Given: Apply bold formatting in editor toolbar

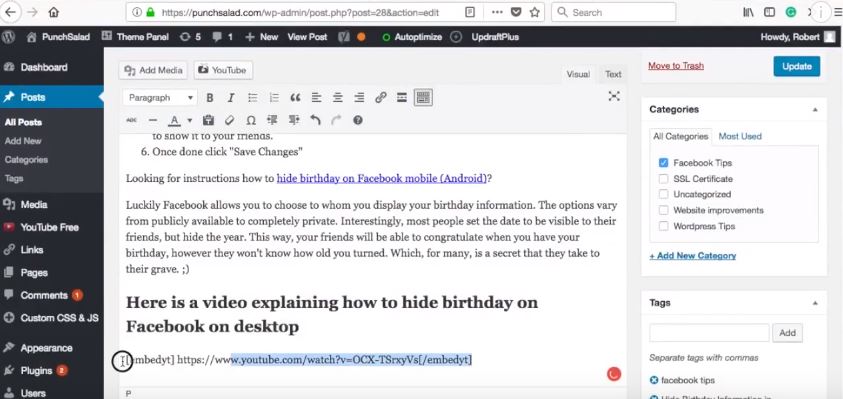Looking at the screenshot, I should point(210,98).
